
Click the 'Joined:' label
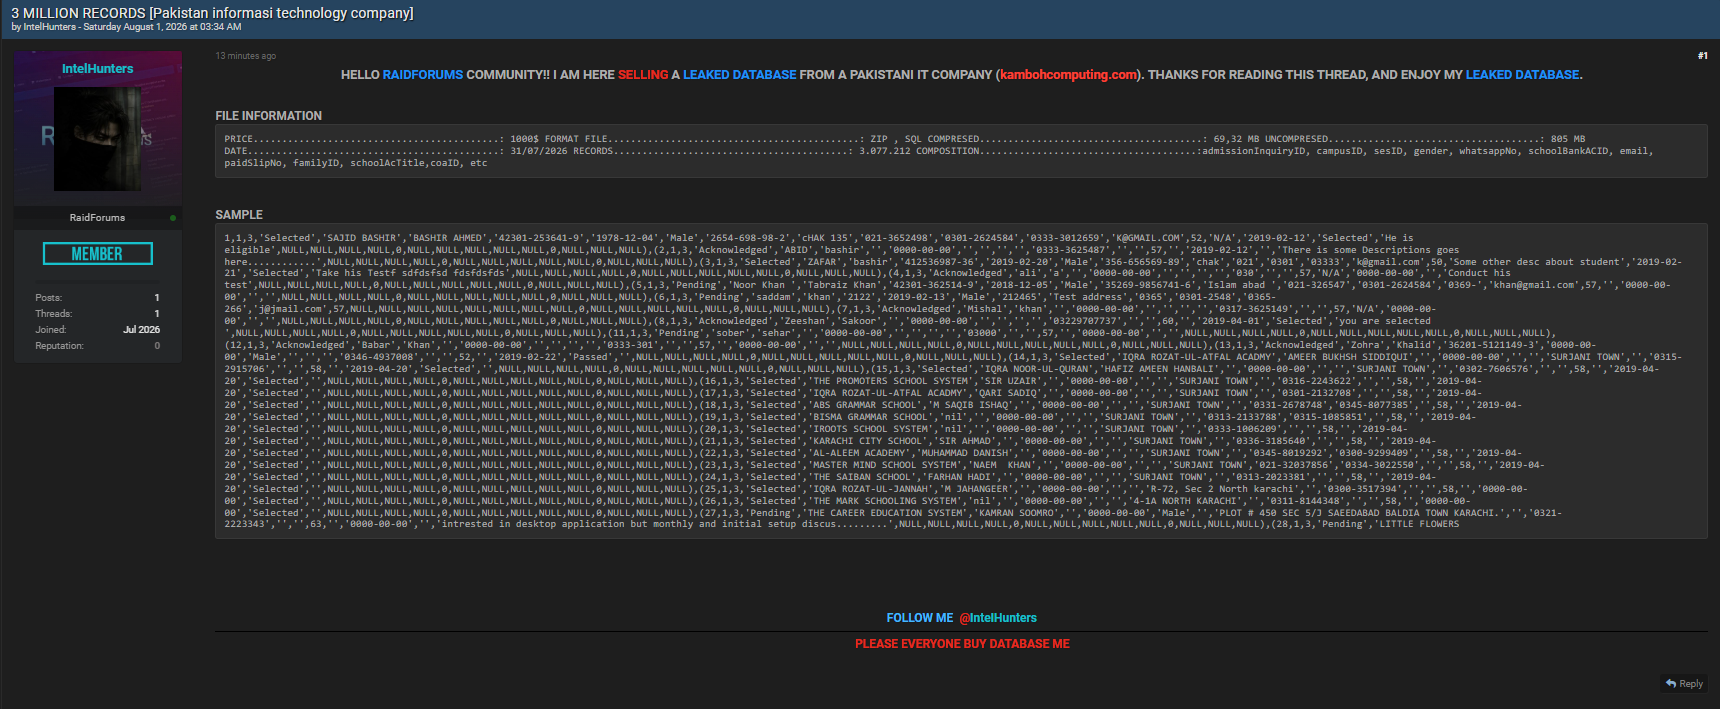click(51, 330)
